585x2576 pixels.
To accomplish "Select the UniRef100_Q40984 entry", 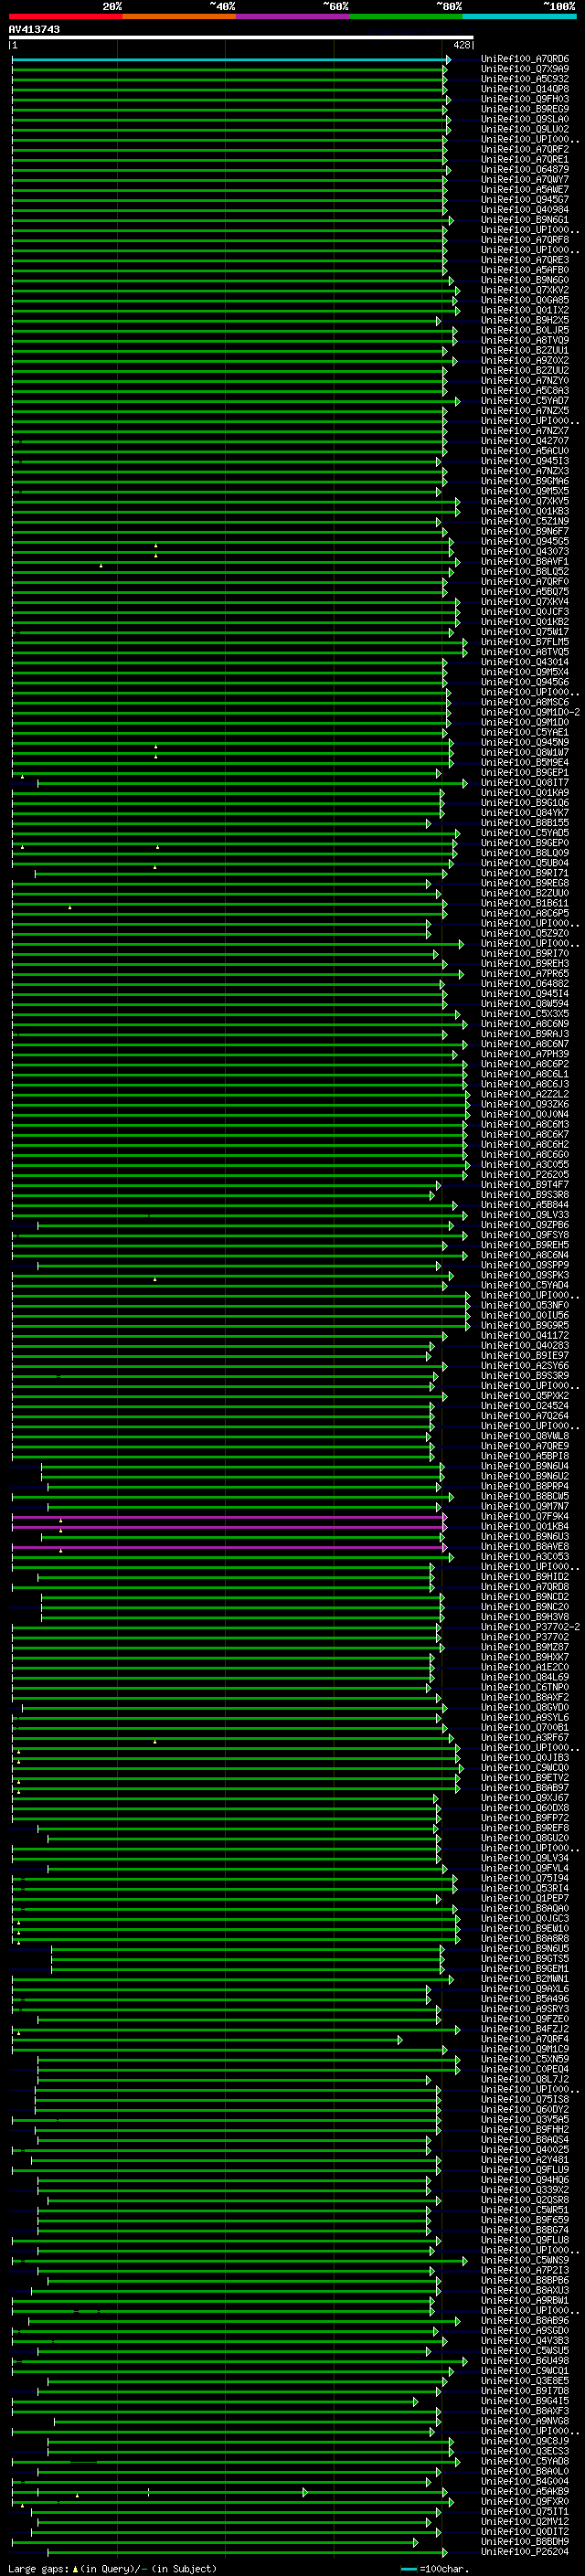I will click(525, 210).
